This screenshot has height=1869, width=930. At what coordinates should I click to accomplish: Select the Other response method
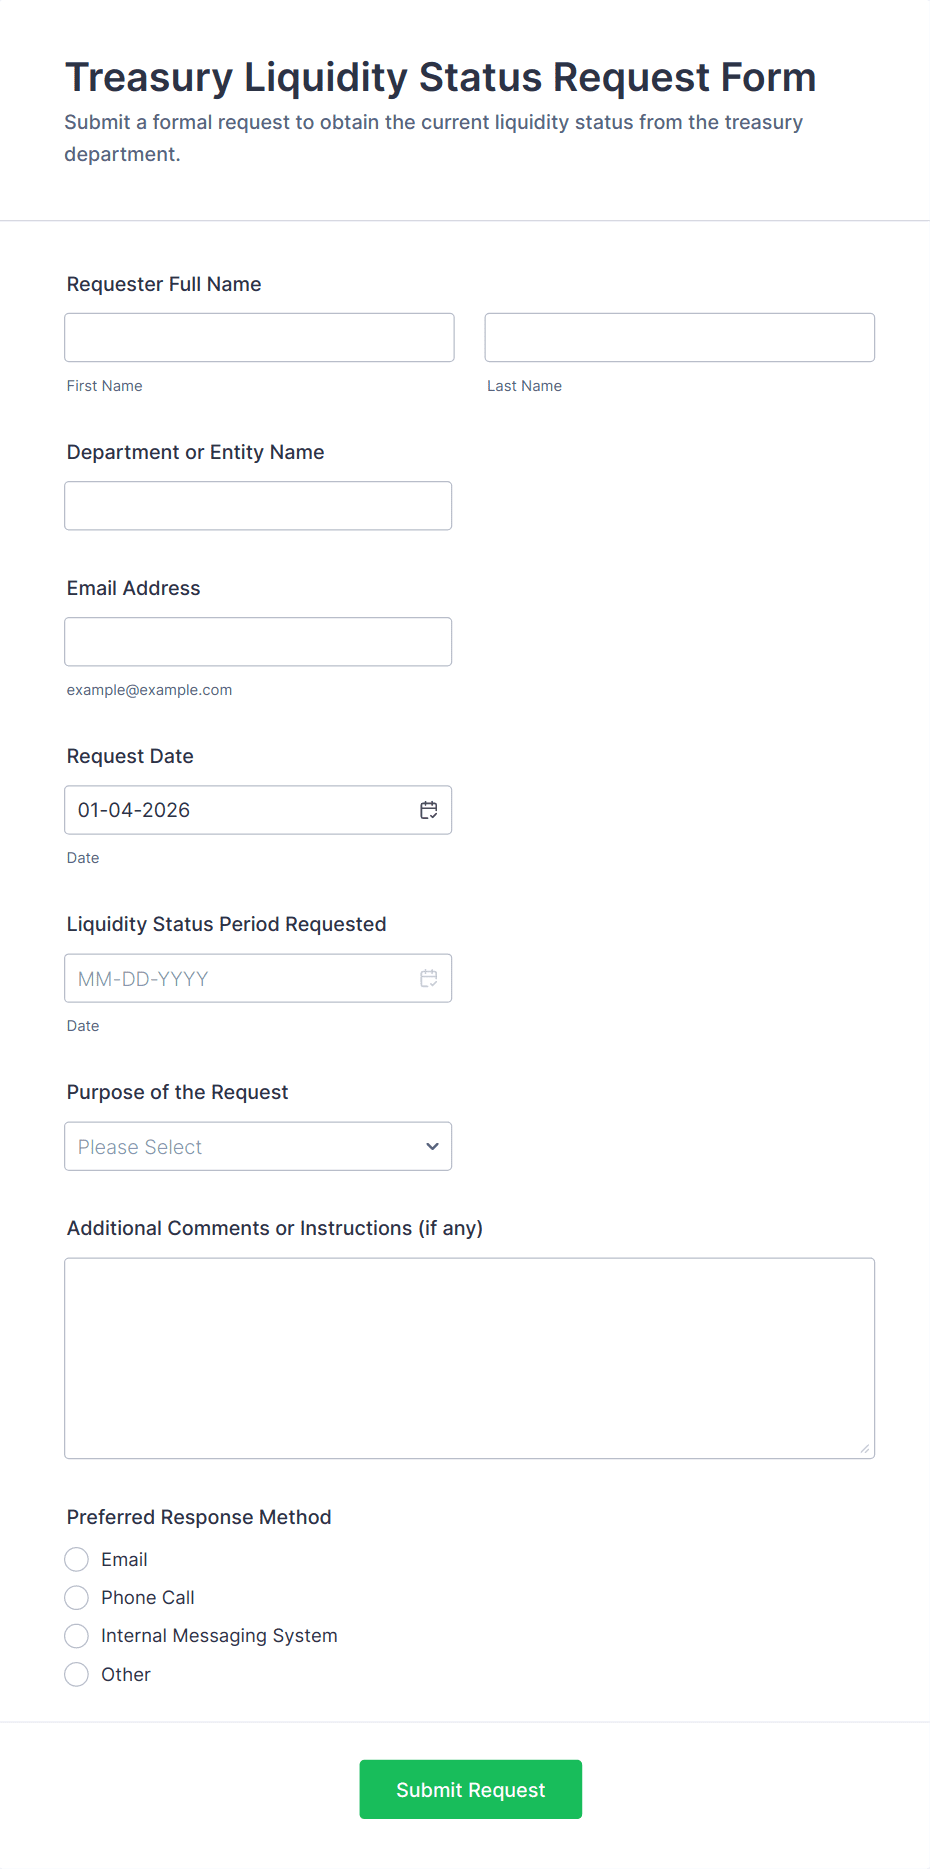tap(77, 1674)
